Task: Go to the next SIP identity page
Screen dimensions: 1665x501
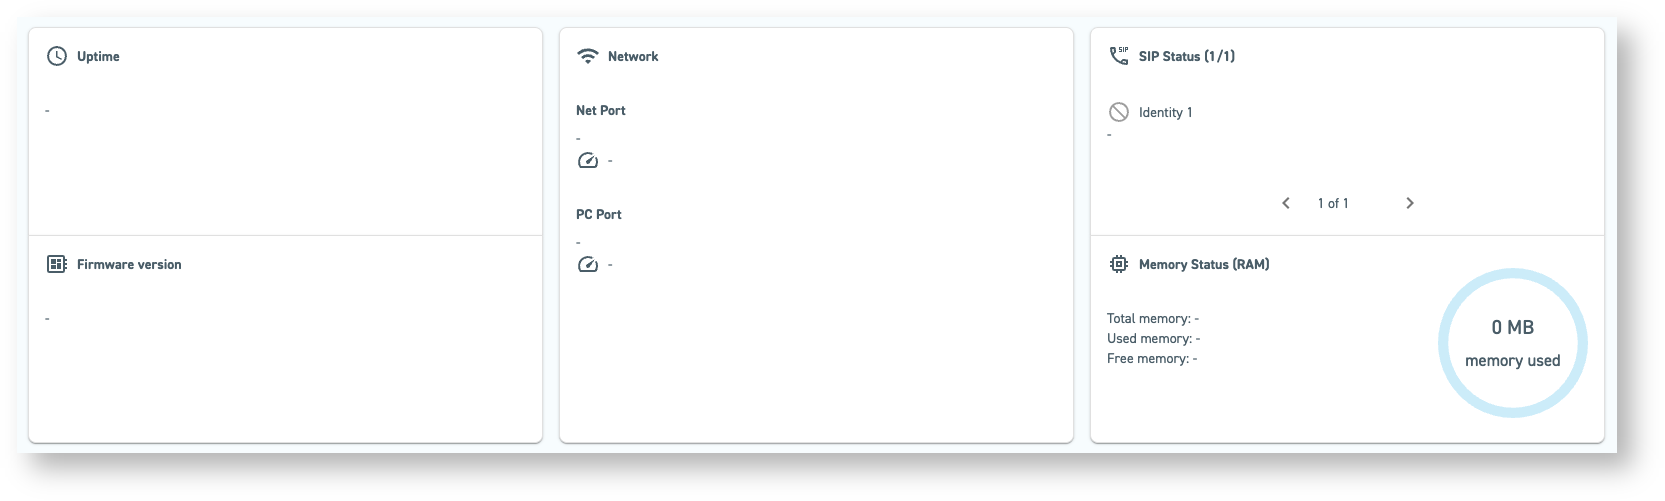Action: [x=1410, y=203]
